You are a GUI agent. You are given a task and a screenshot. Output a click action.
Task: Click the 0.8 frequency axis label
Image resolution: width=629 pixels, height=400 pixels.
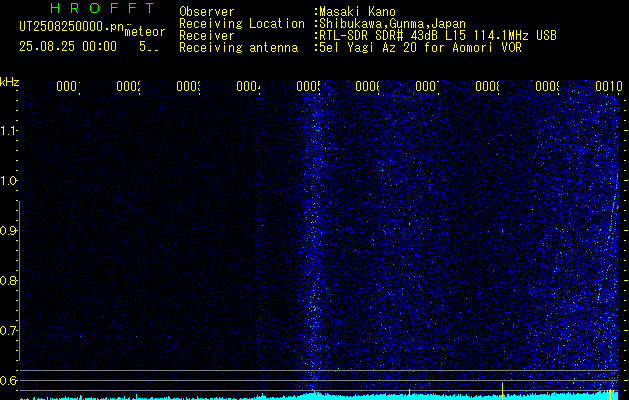(x=8, y=280)
